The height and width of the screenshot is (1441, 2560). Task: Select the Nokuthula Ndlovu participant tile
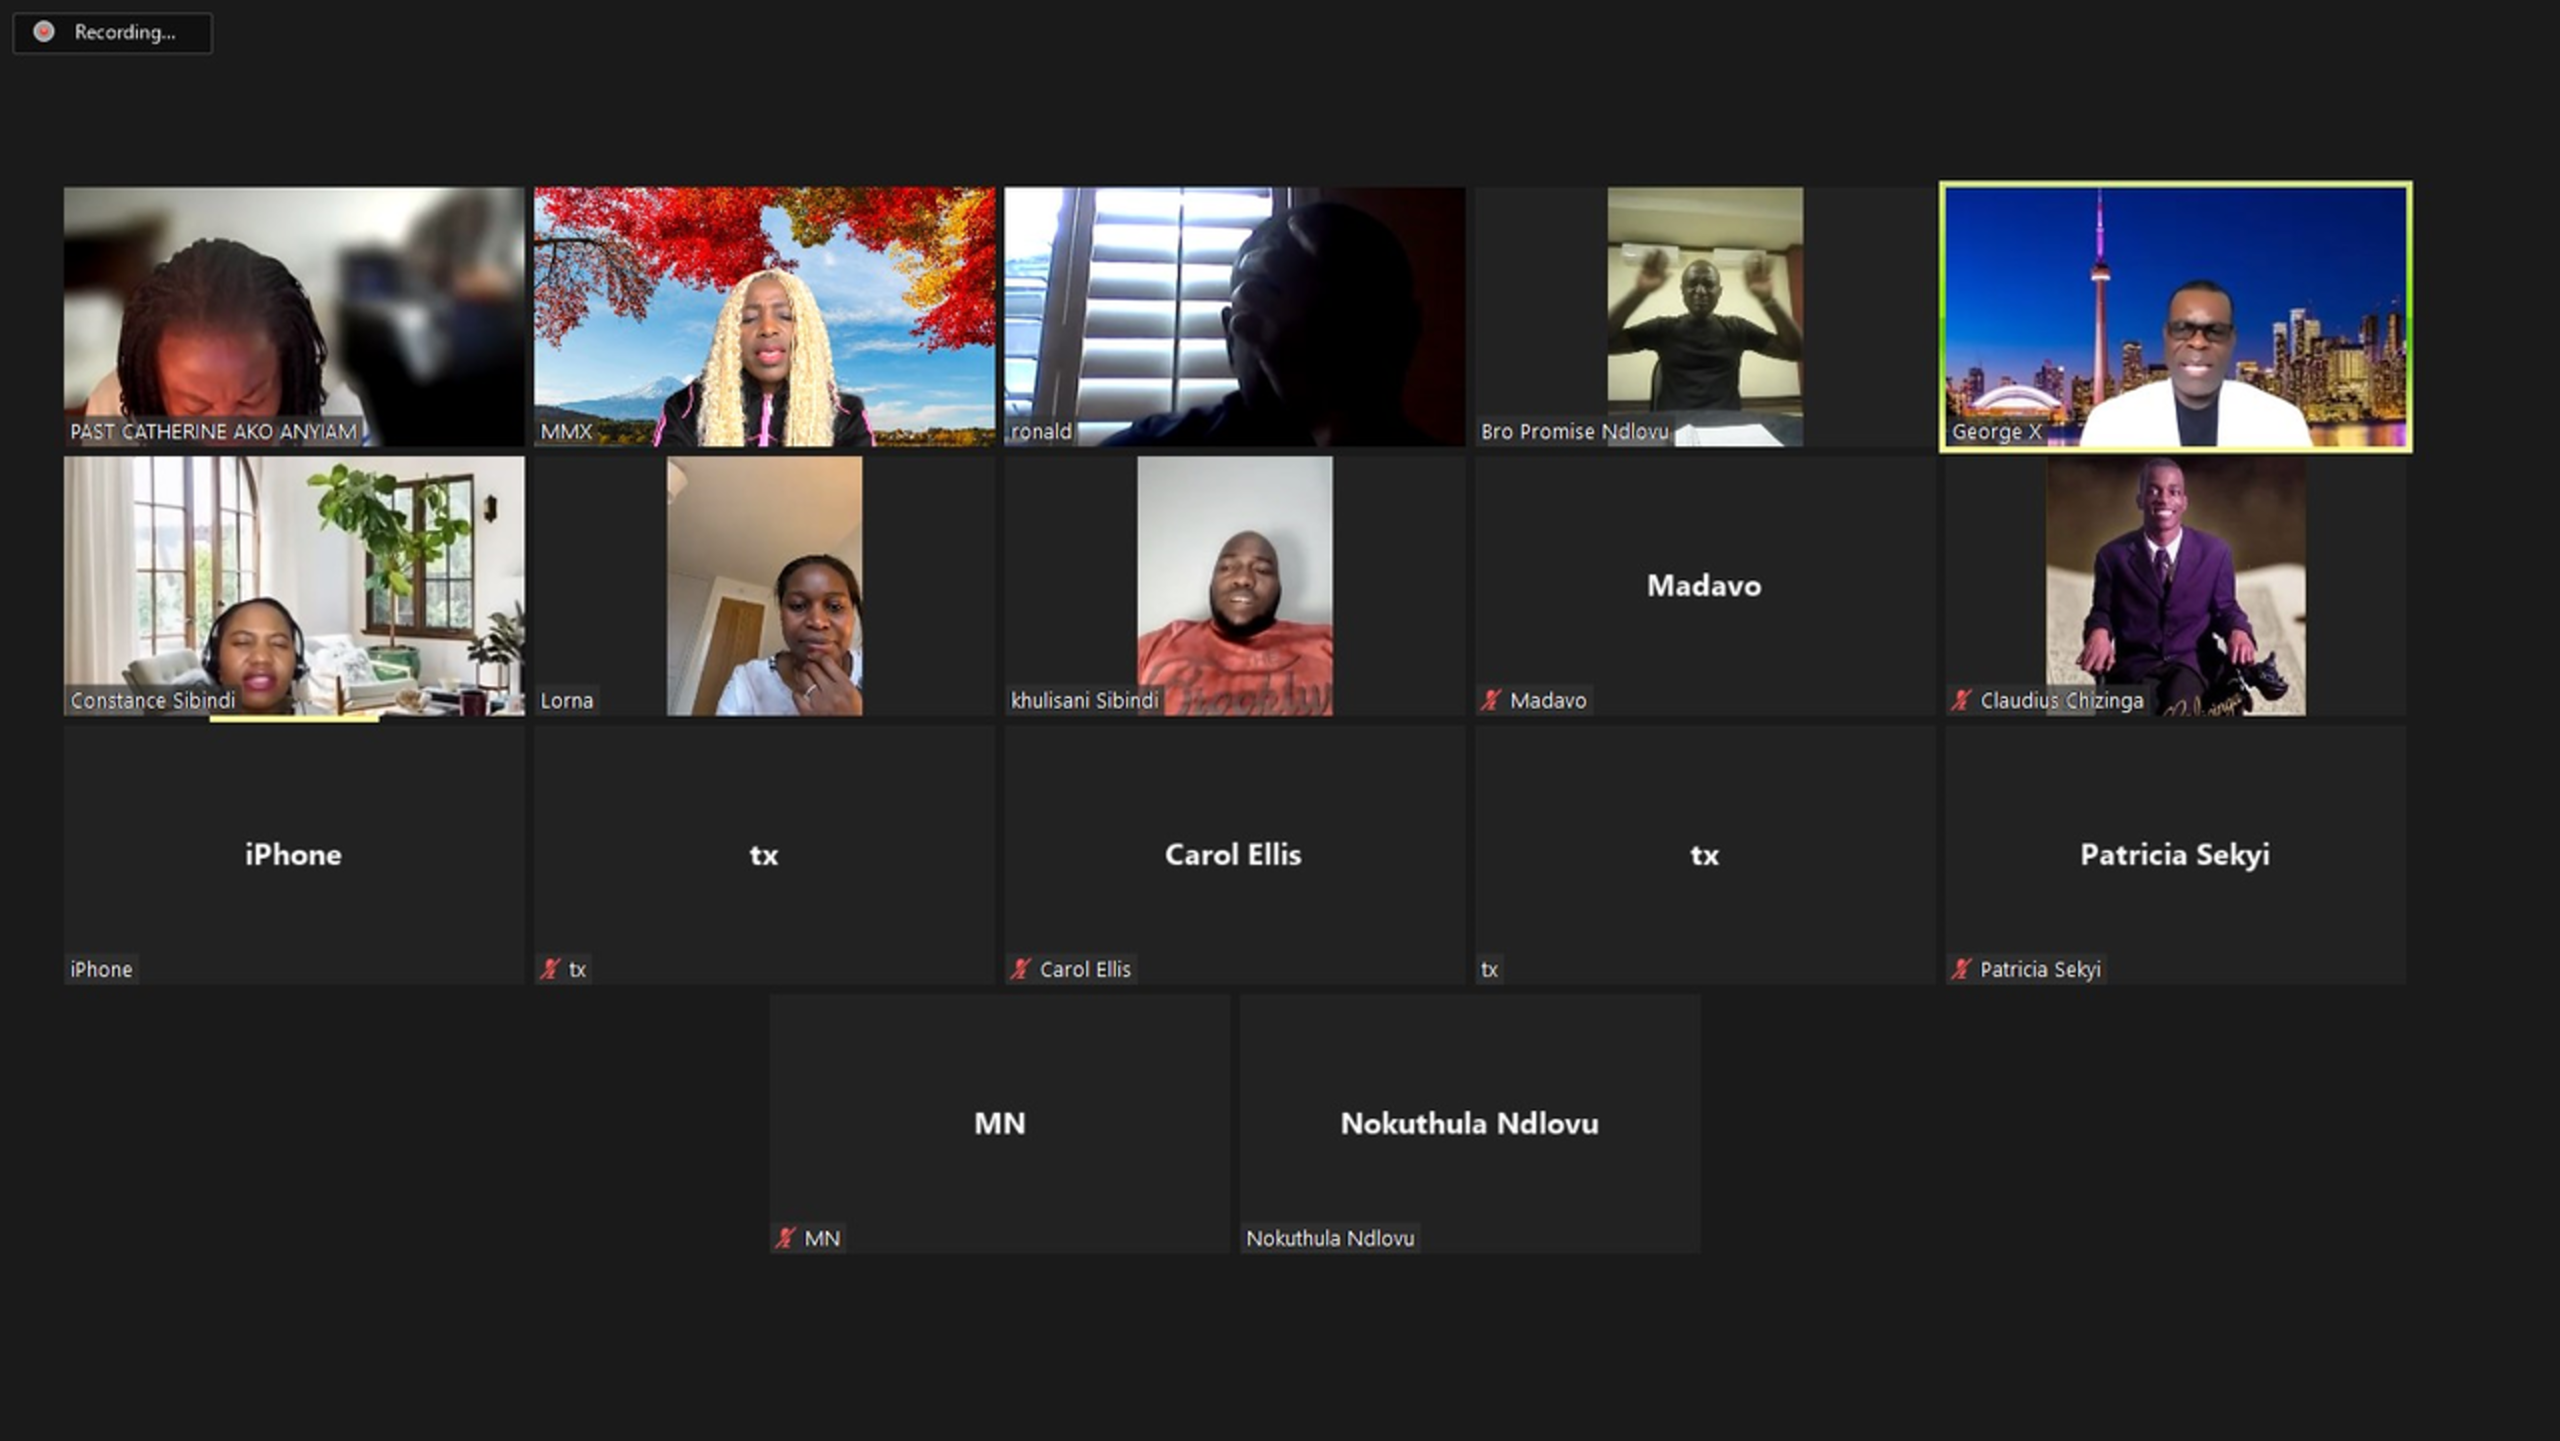point(1469,1123)
